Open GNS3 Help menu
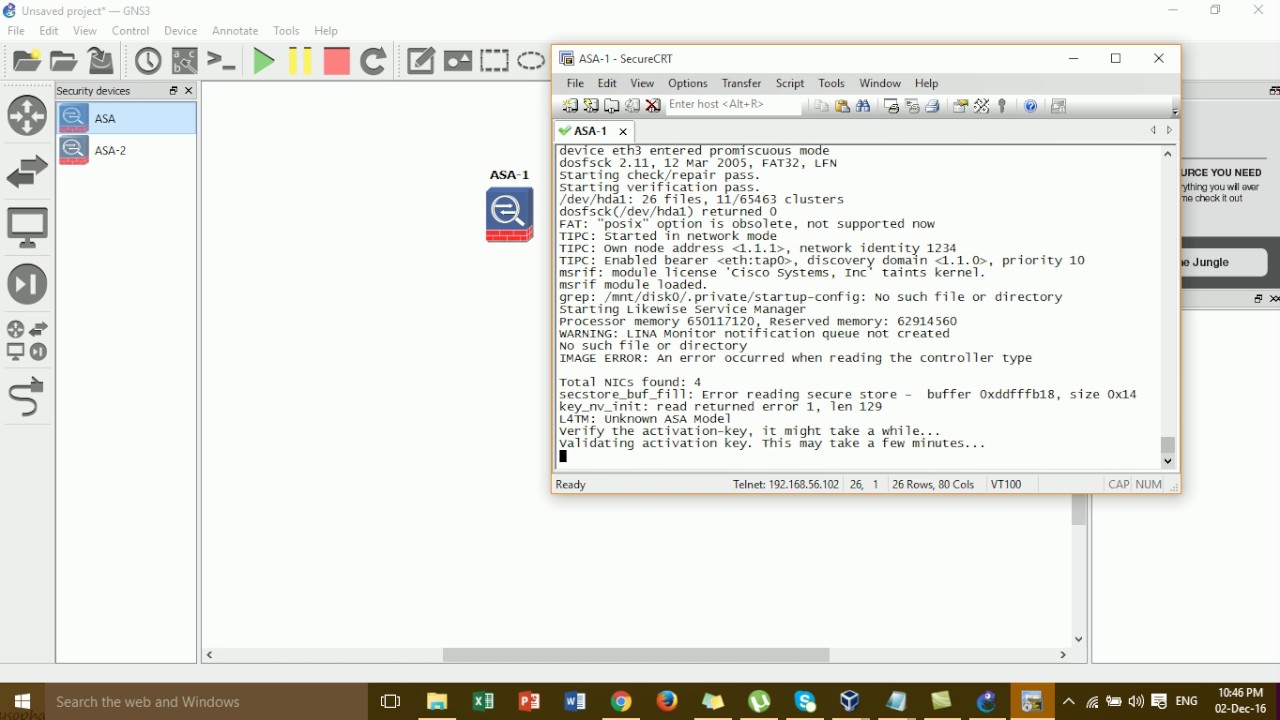1280x720 pixels. pos(326,31)
